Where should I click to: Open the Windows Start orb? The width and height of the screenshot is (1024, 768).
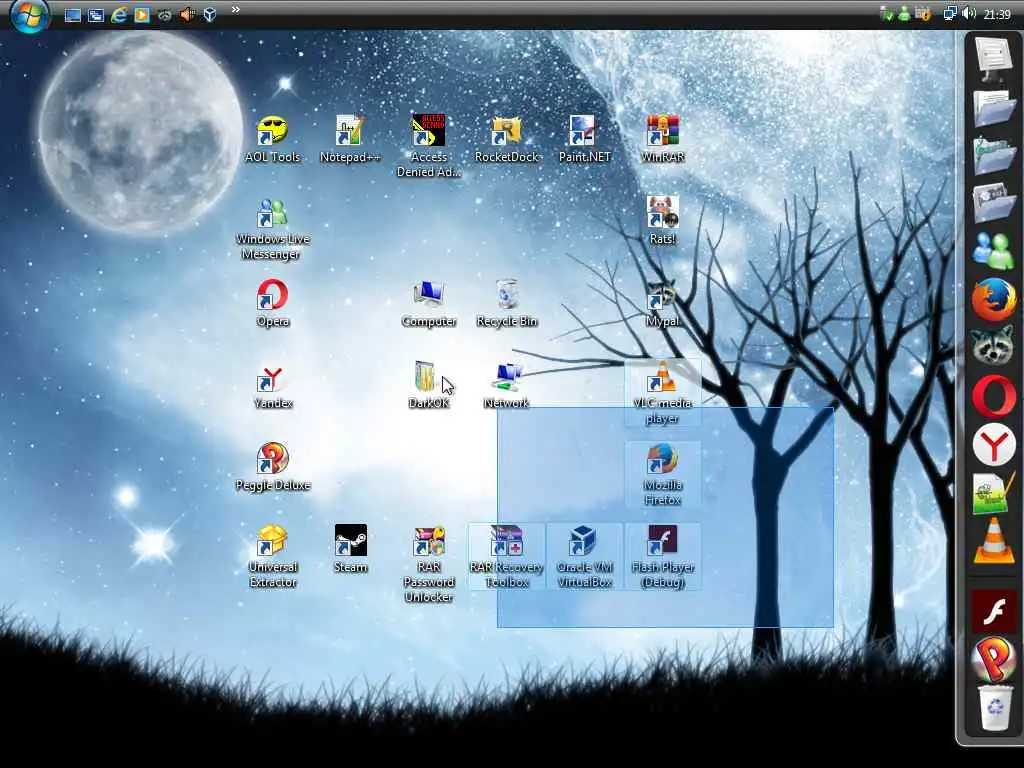30,15
